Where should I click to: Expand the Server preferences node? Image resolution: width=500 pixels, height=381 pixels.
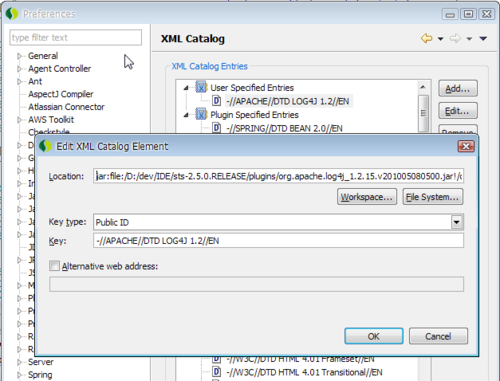19,362
